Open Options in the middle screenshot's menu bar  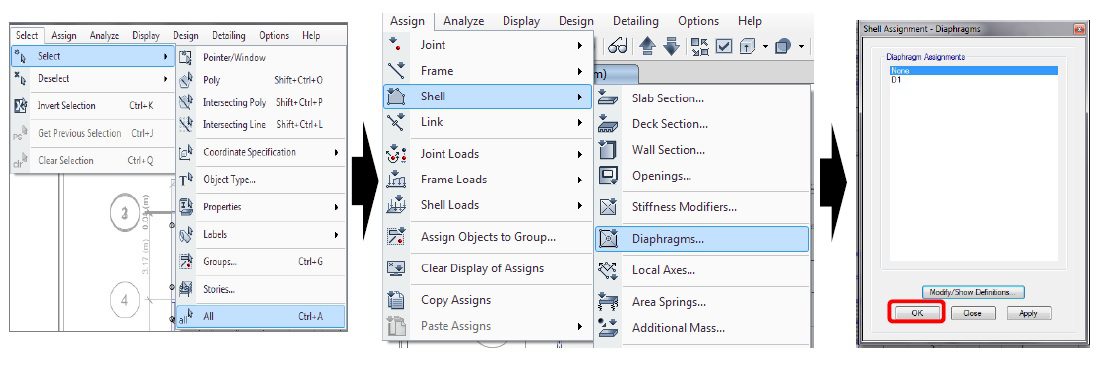tap(698, 21)
